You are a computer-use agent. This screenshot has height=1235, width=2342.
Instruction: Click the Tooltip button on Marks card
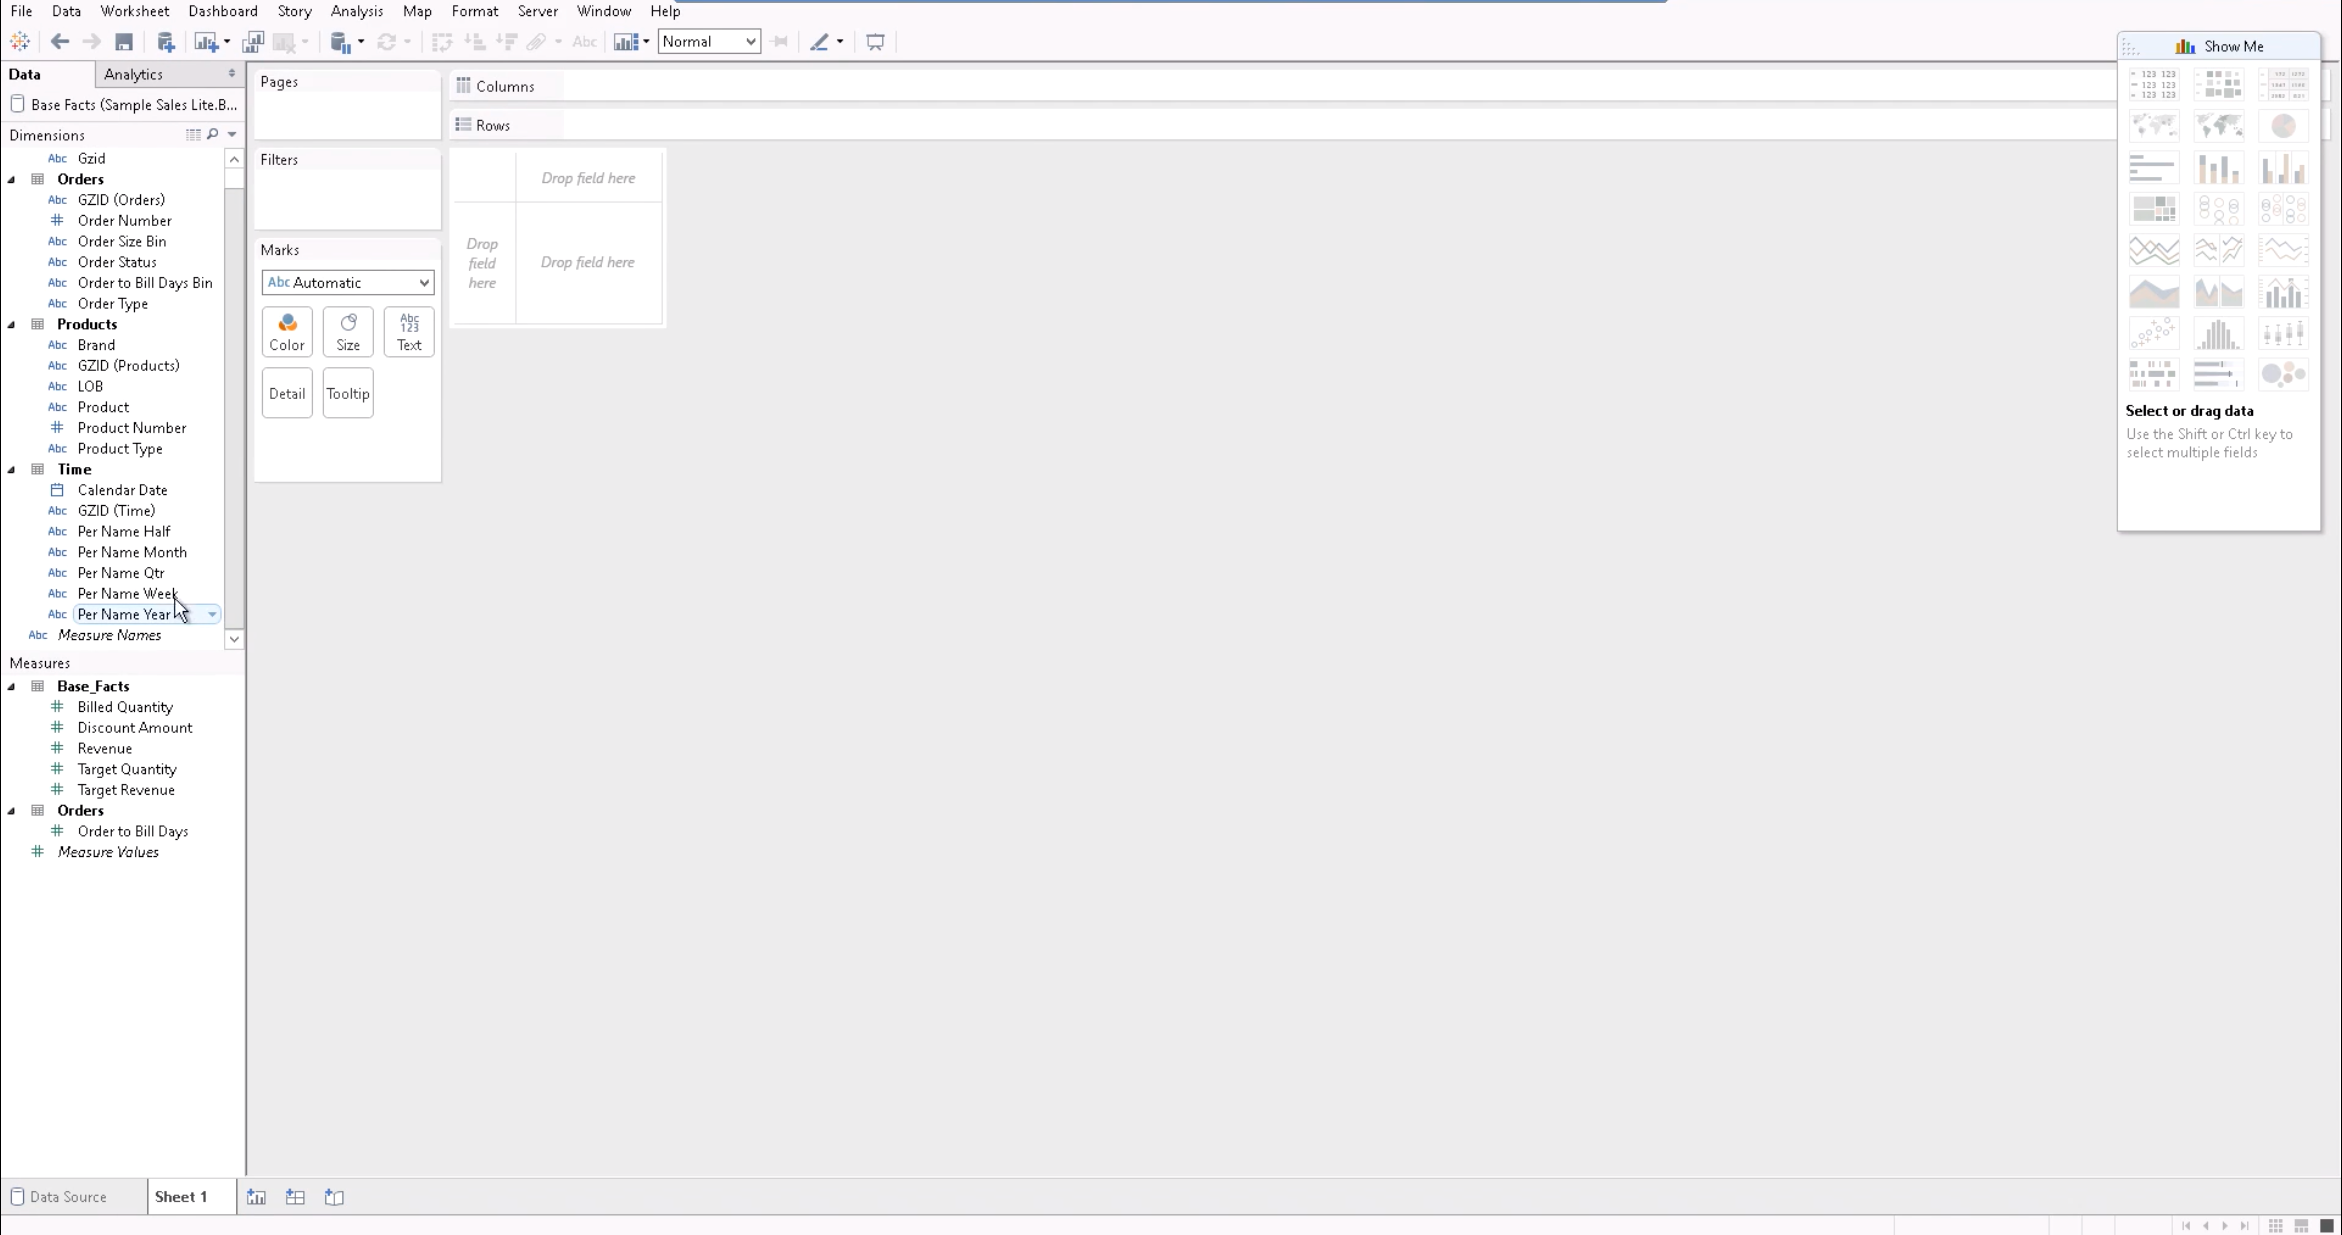pyautogui.click(x=348, y=394)
